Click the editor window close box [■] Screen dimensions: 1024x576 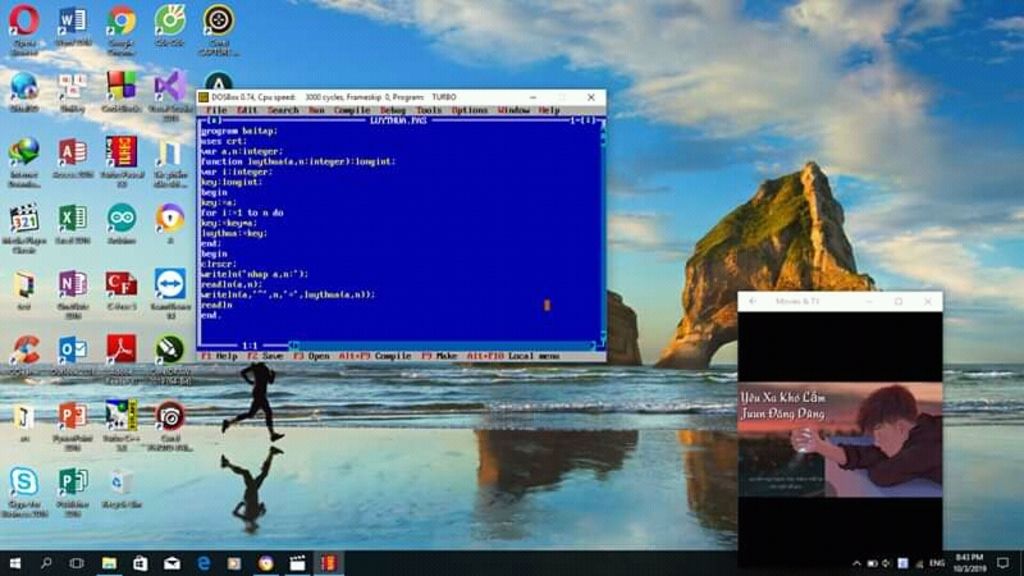[214, 121]
